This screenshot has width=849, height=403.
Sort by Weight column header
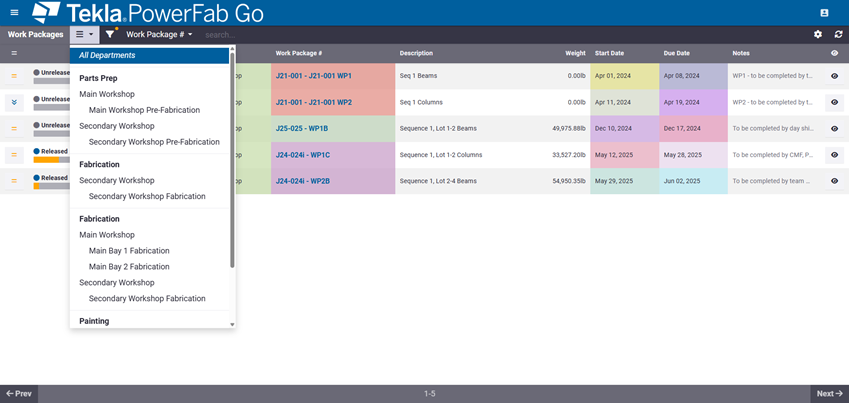point(576,53)
